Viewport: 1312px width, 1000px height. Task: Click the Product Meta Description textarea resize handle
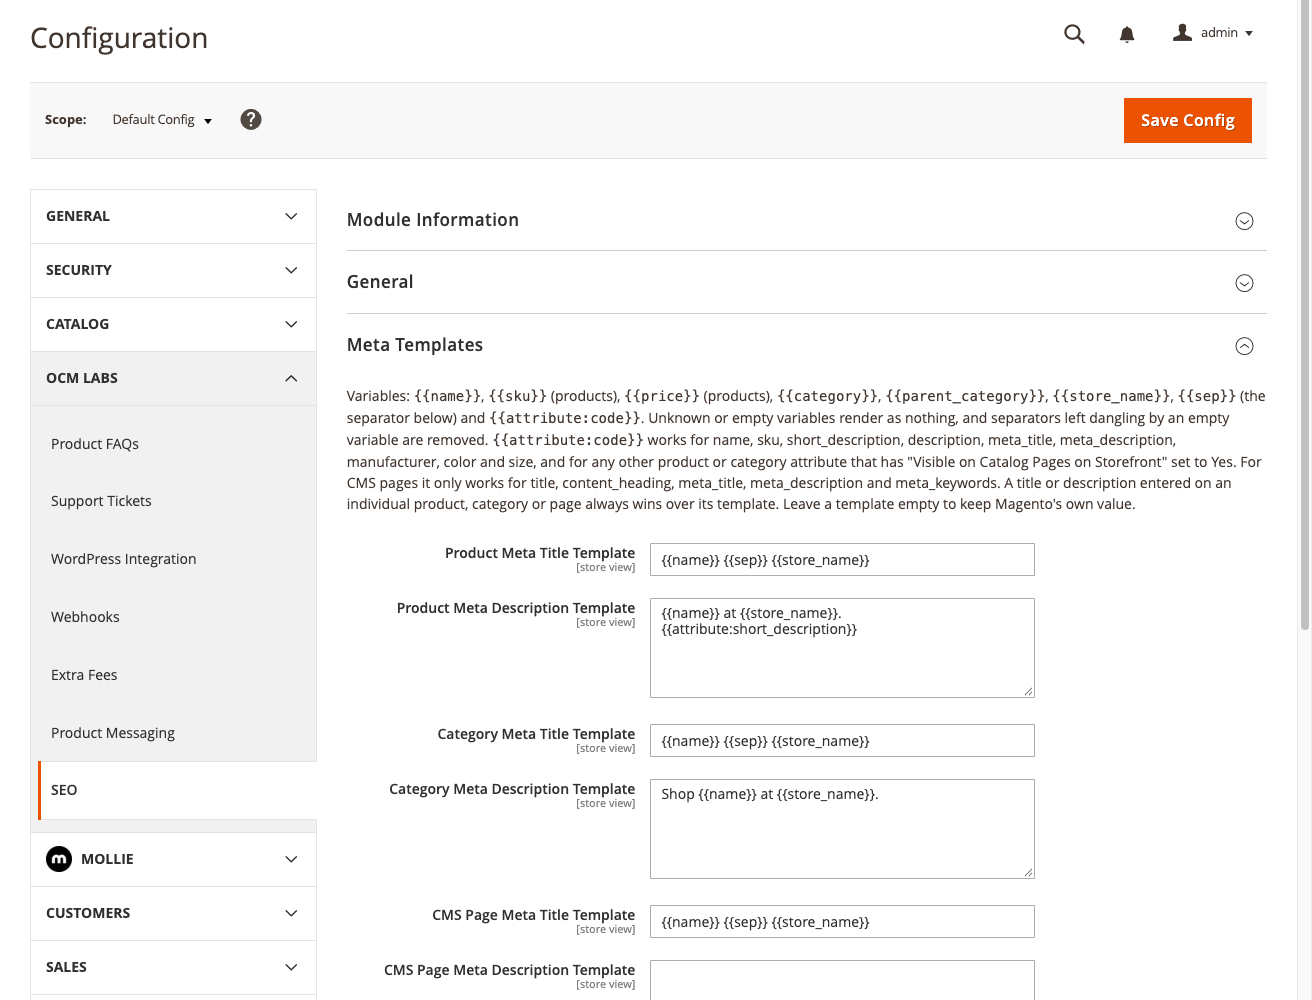point(1028,691)
